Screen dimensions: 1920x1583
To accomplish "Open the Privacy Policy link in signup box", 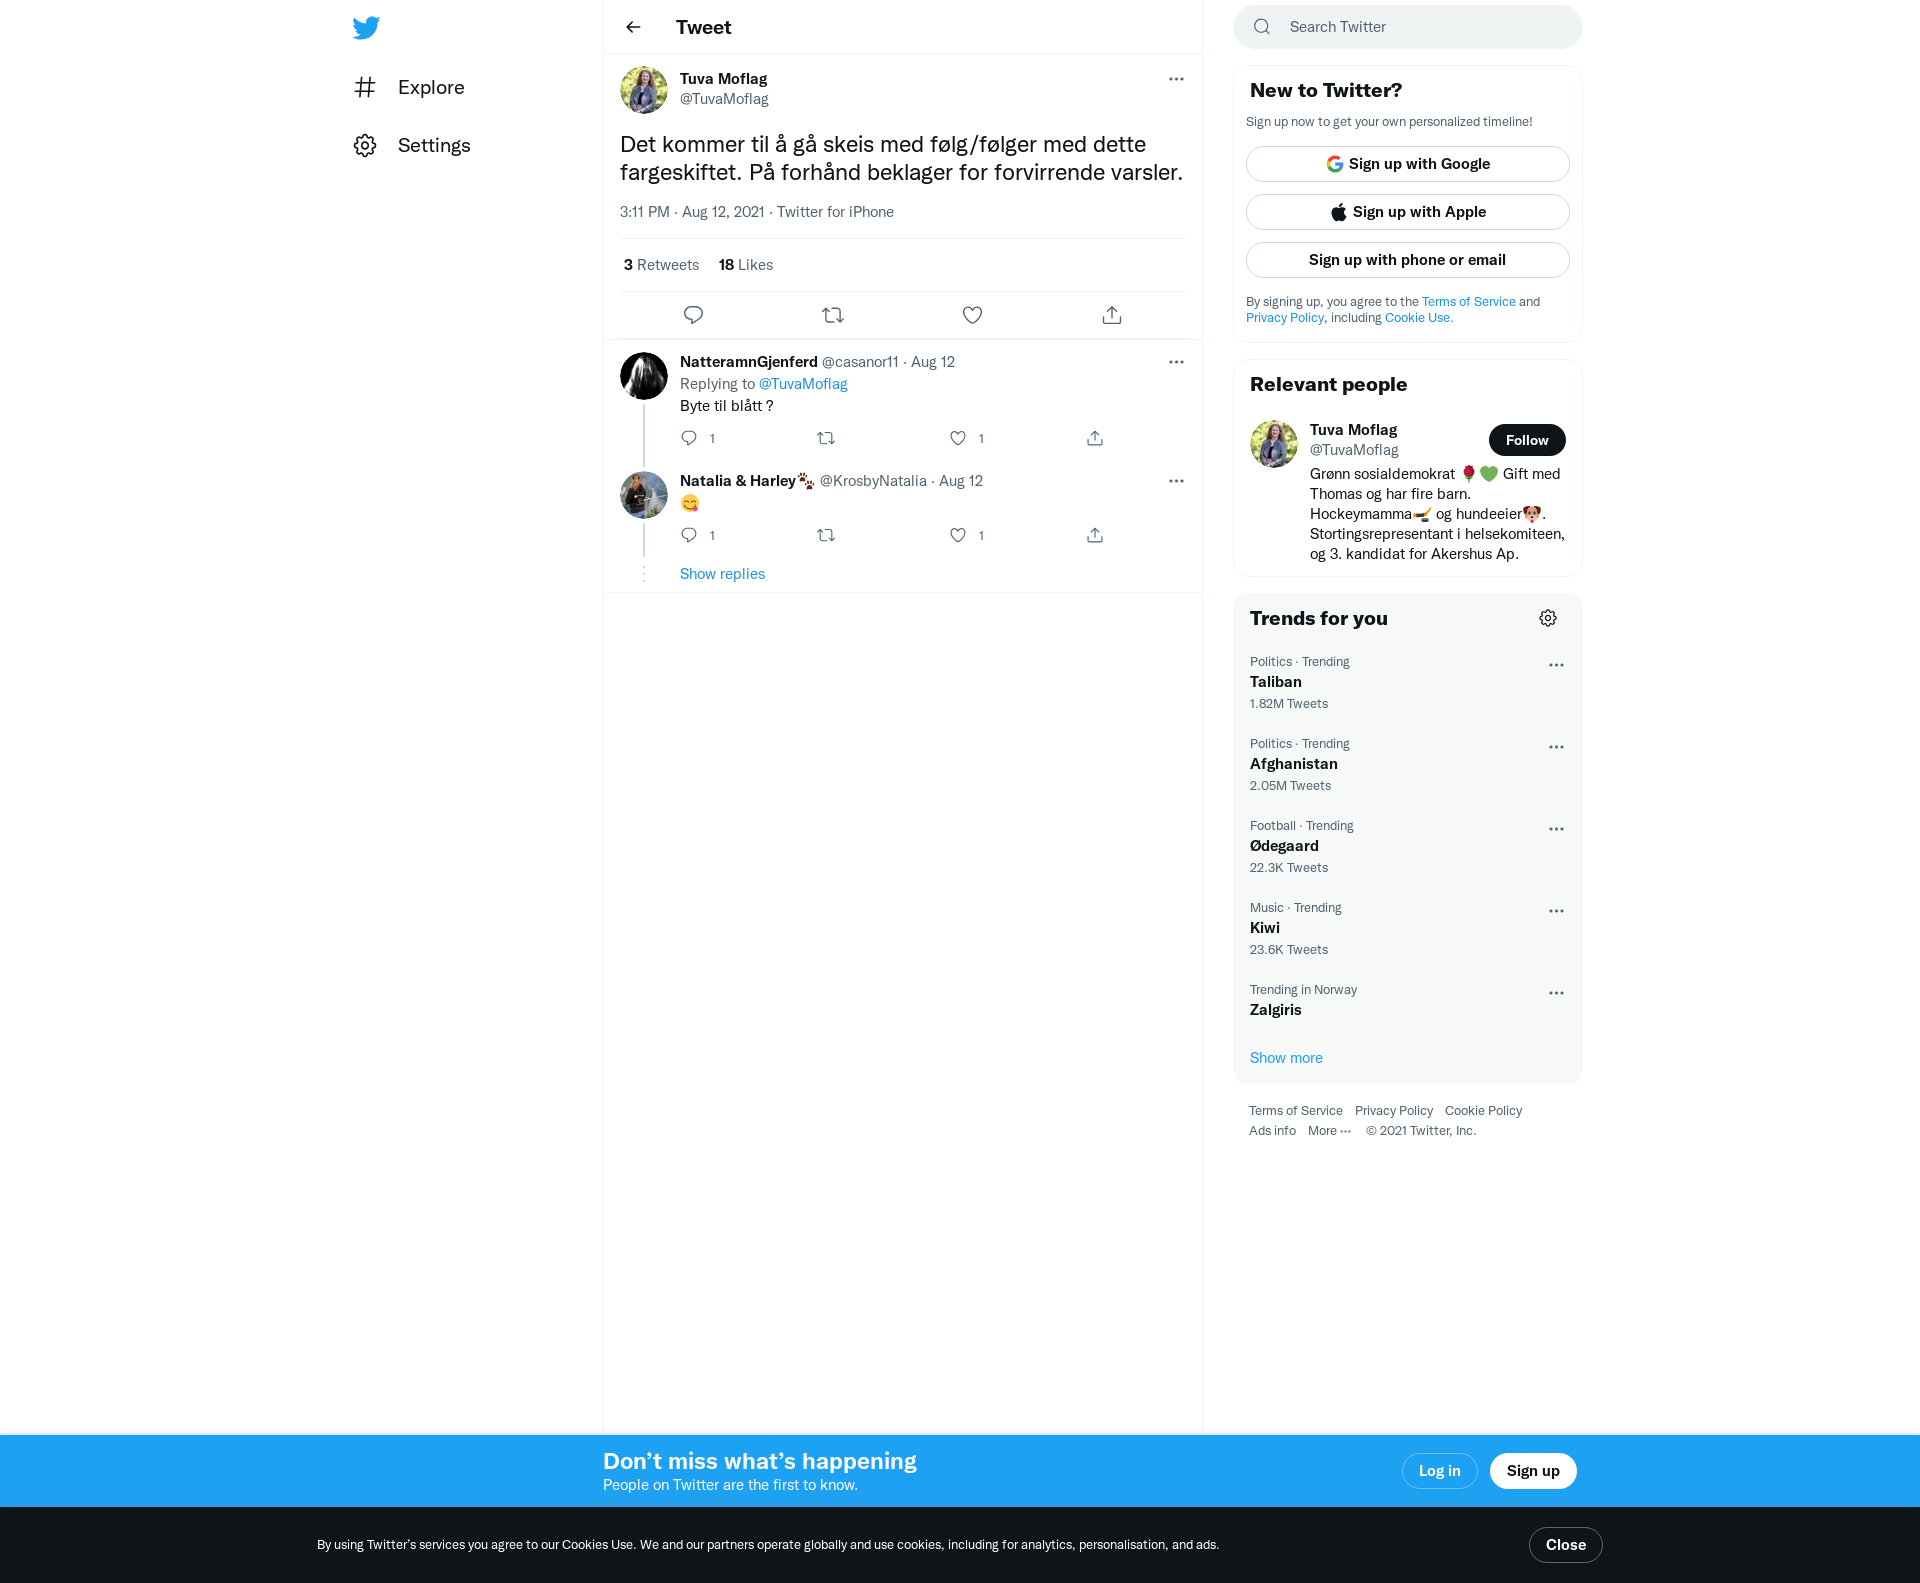I will [x=1284, y=318].
